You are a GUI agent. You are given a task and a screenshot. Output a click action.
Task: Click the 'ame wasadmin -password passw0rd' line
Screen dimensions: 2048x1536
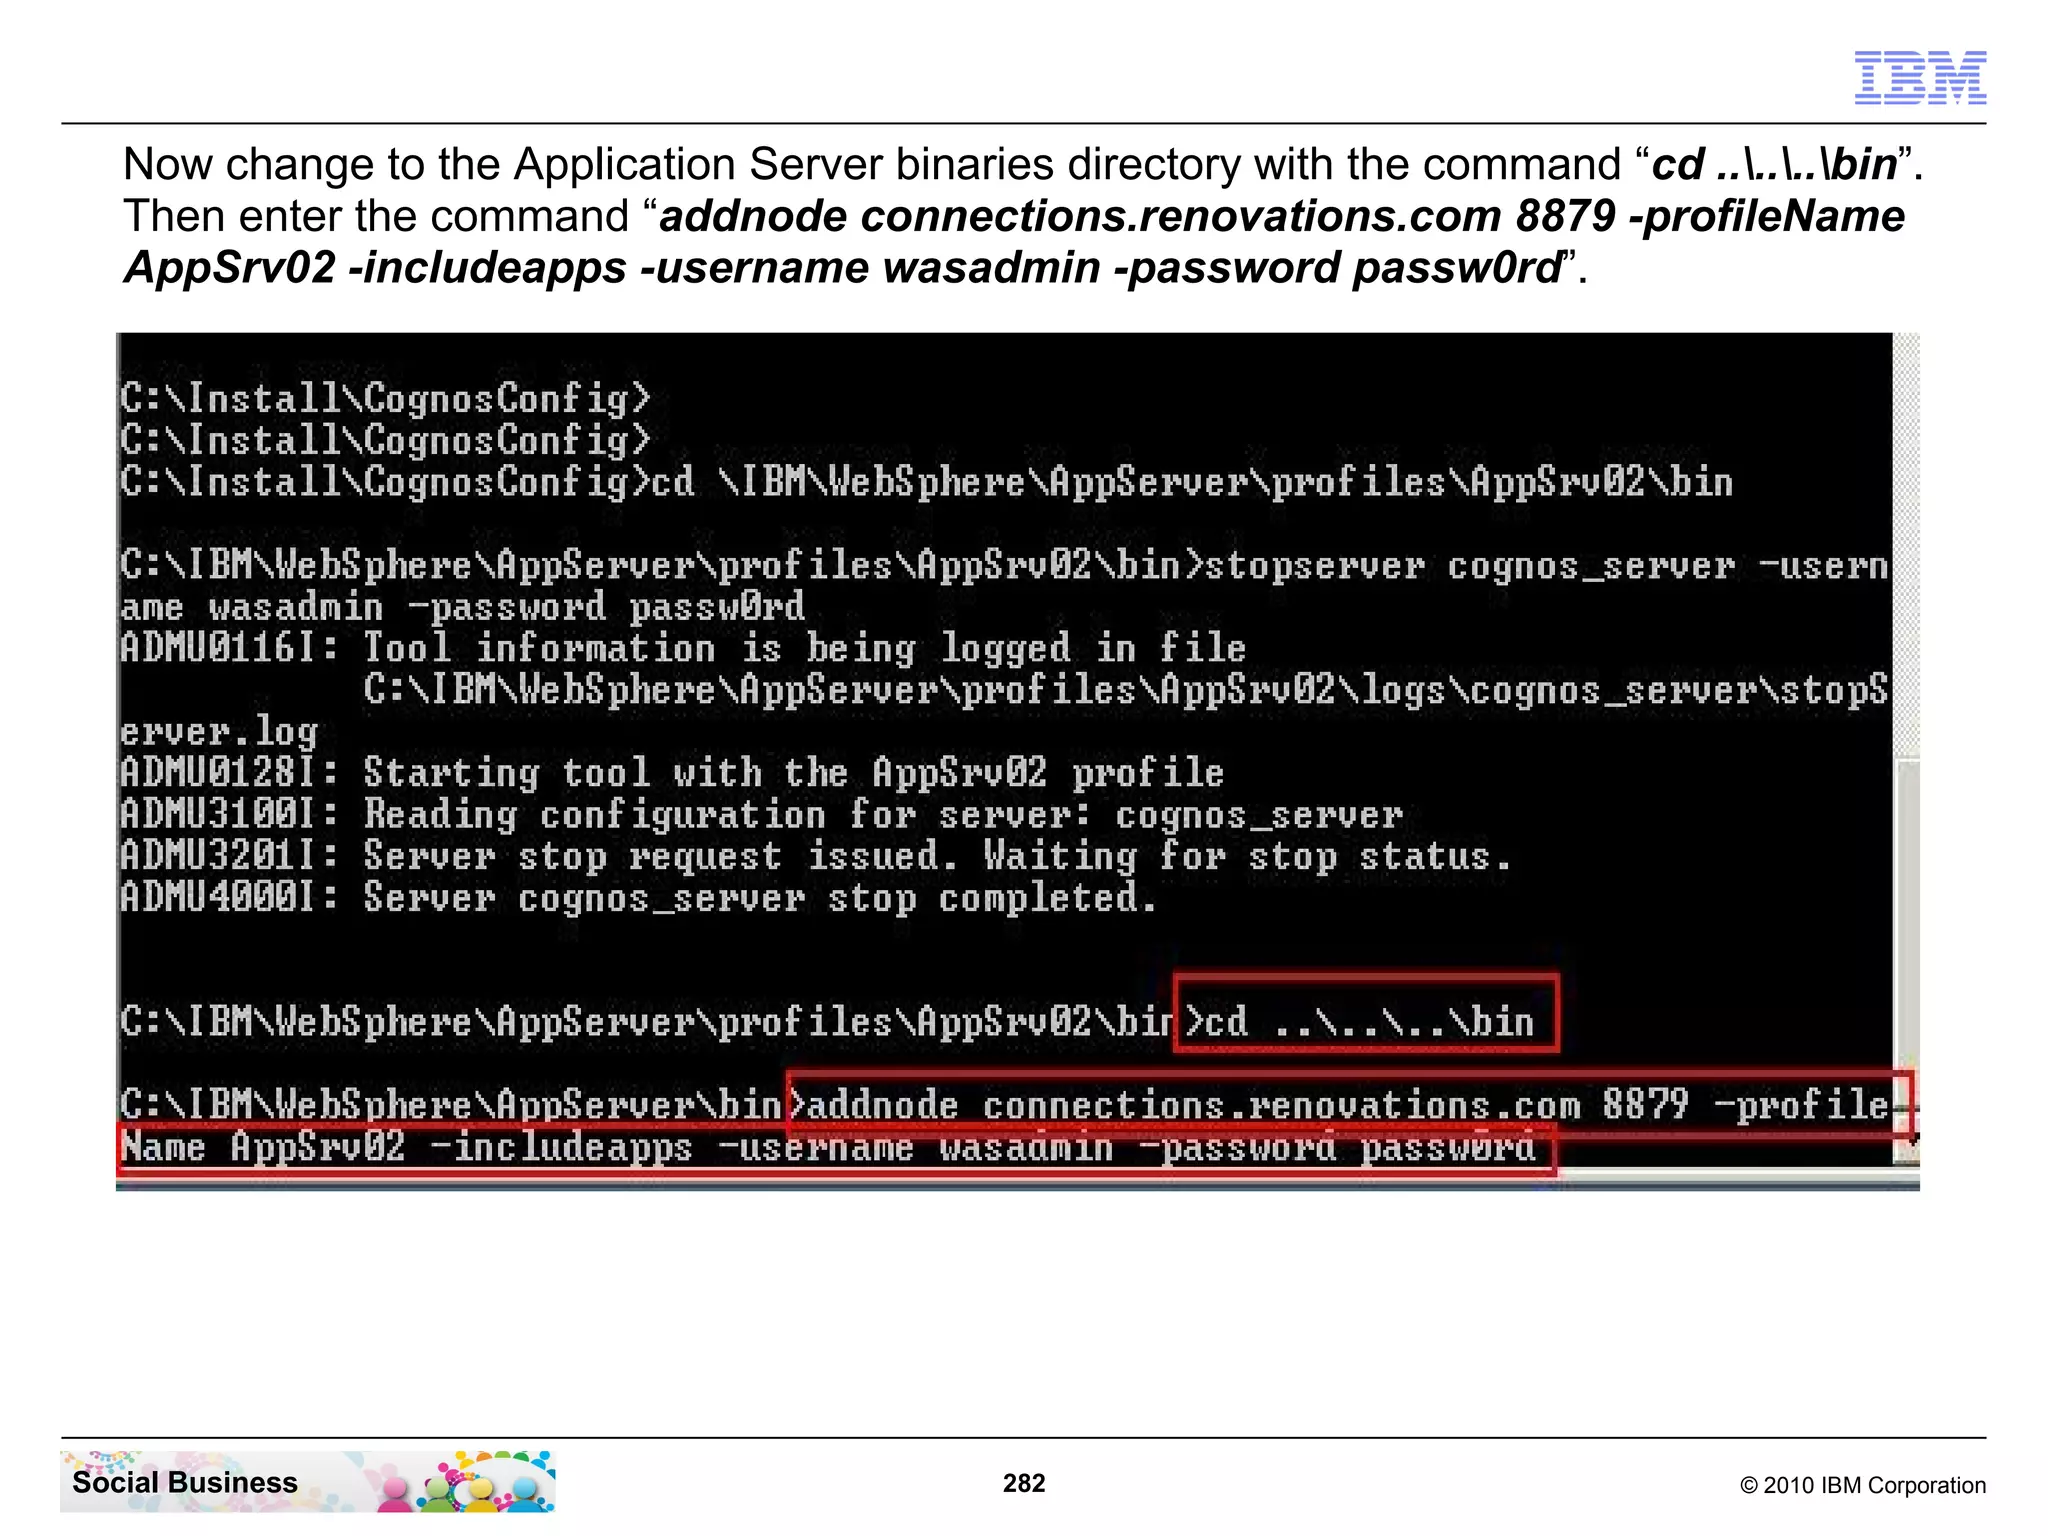462,606
